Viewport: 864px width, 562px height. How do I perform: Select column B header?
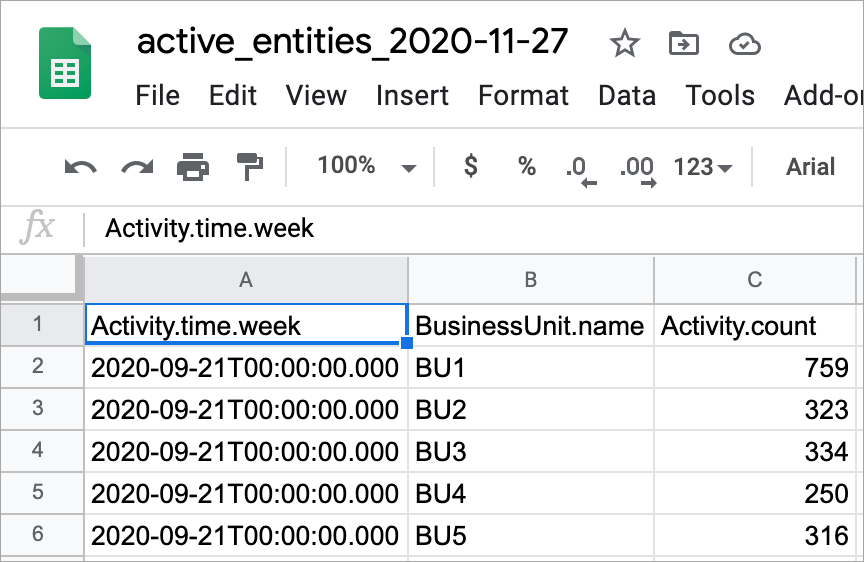[x=531, y=281]
